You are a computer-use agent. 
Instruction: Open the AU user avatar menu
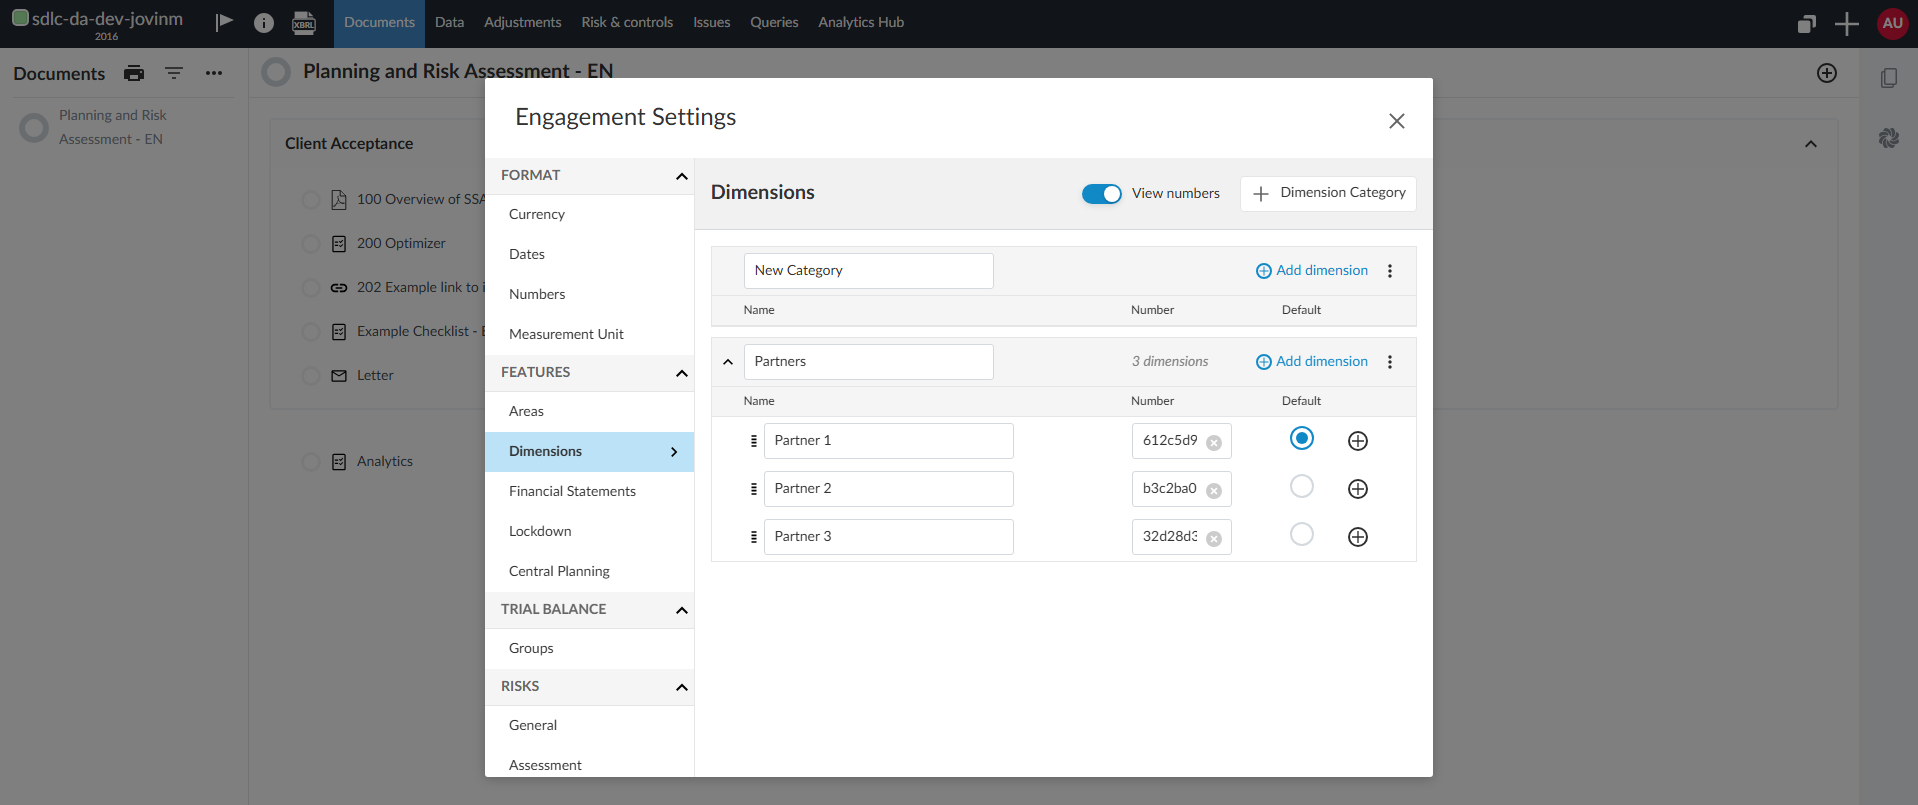(1892, 23)
